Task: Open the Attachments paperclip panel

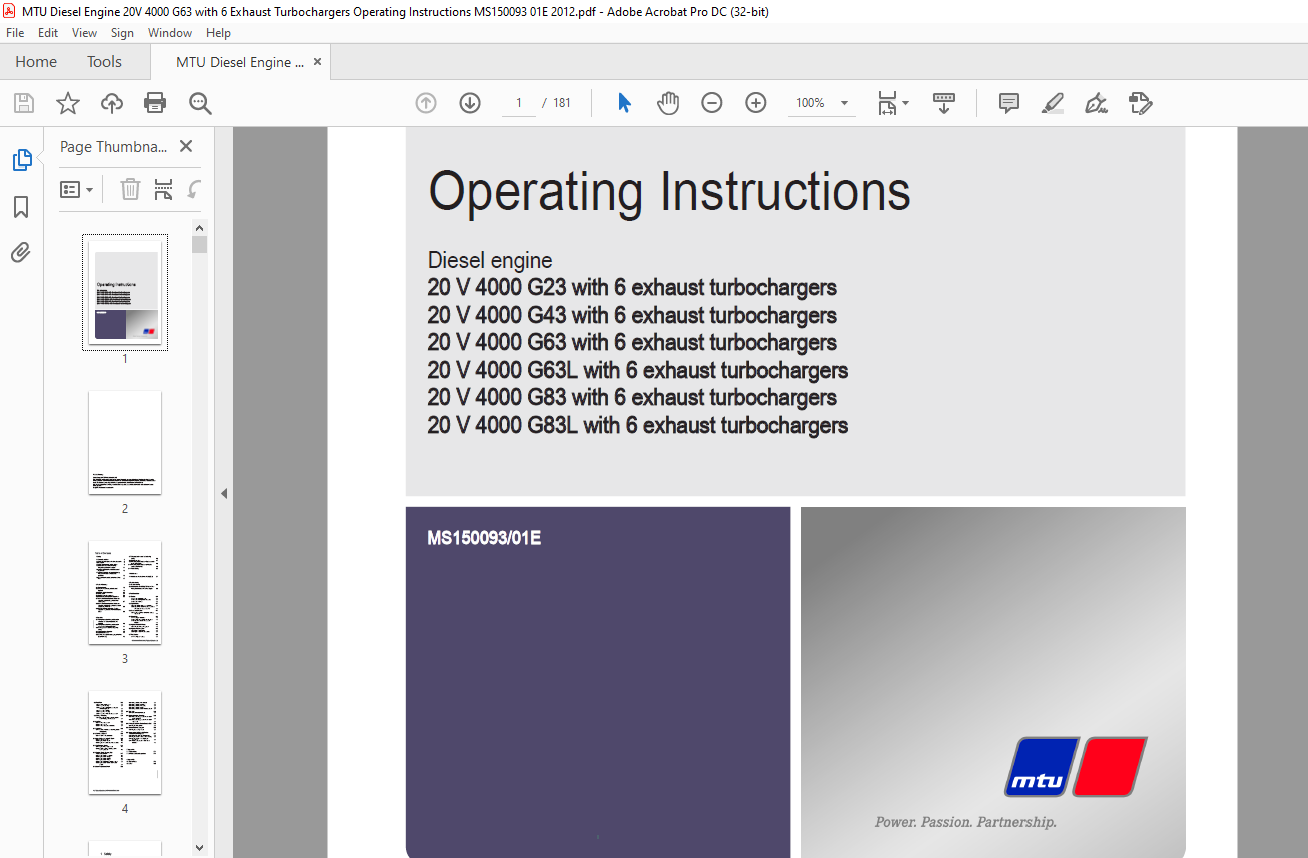Action: (x=21, y=253)
